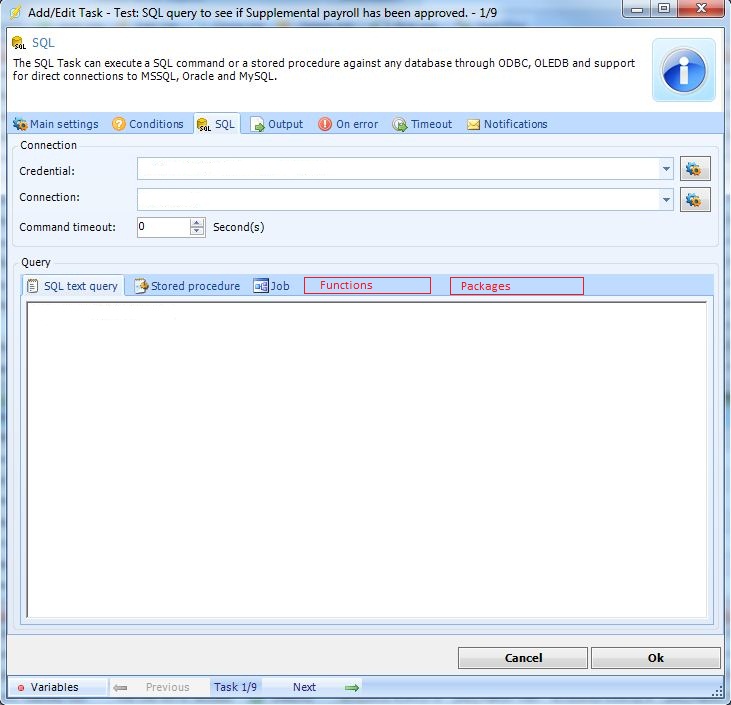
Task: Select the Stored procedure query tab
Action: pyautogui.click(x=187, y=286)
